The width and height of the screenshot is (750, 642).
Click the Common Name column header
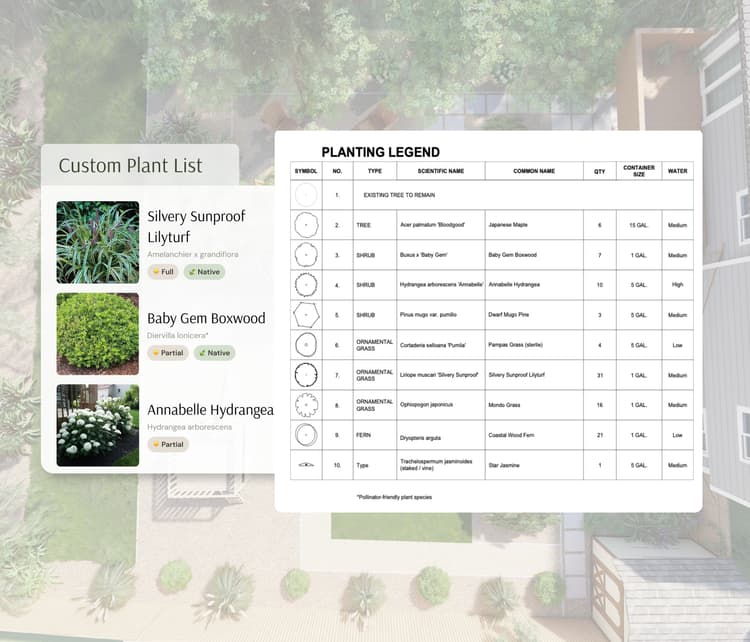pyautogui.click(x=534, y=171)
